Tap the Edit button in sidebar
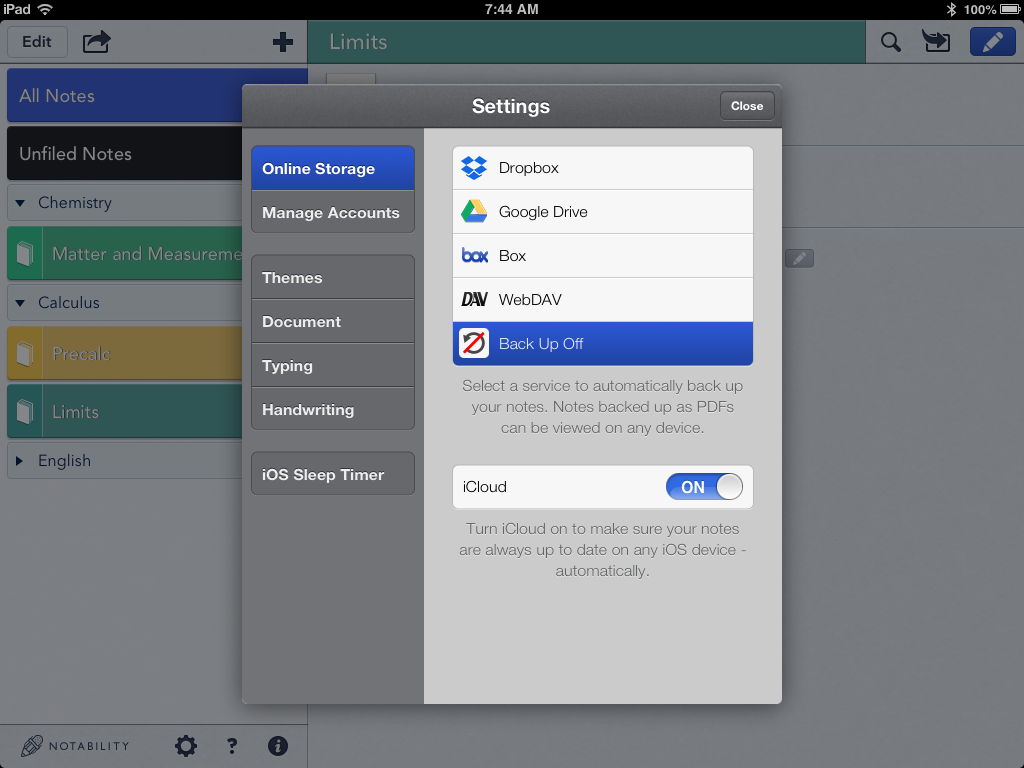1024x768 pixels. point(37,42)
